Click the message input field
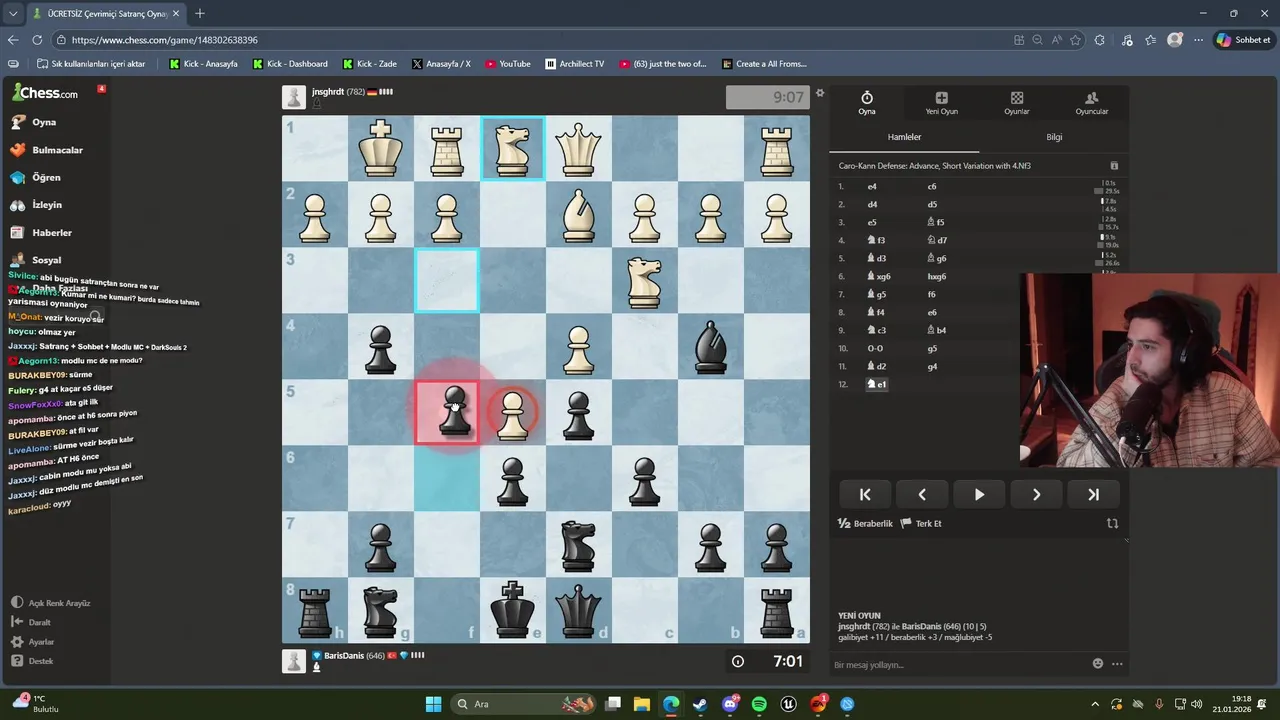Image resolution: width=1280 pixels, height=720 pixels. (960, 664)
